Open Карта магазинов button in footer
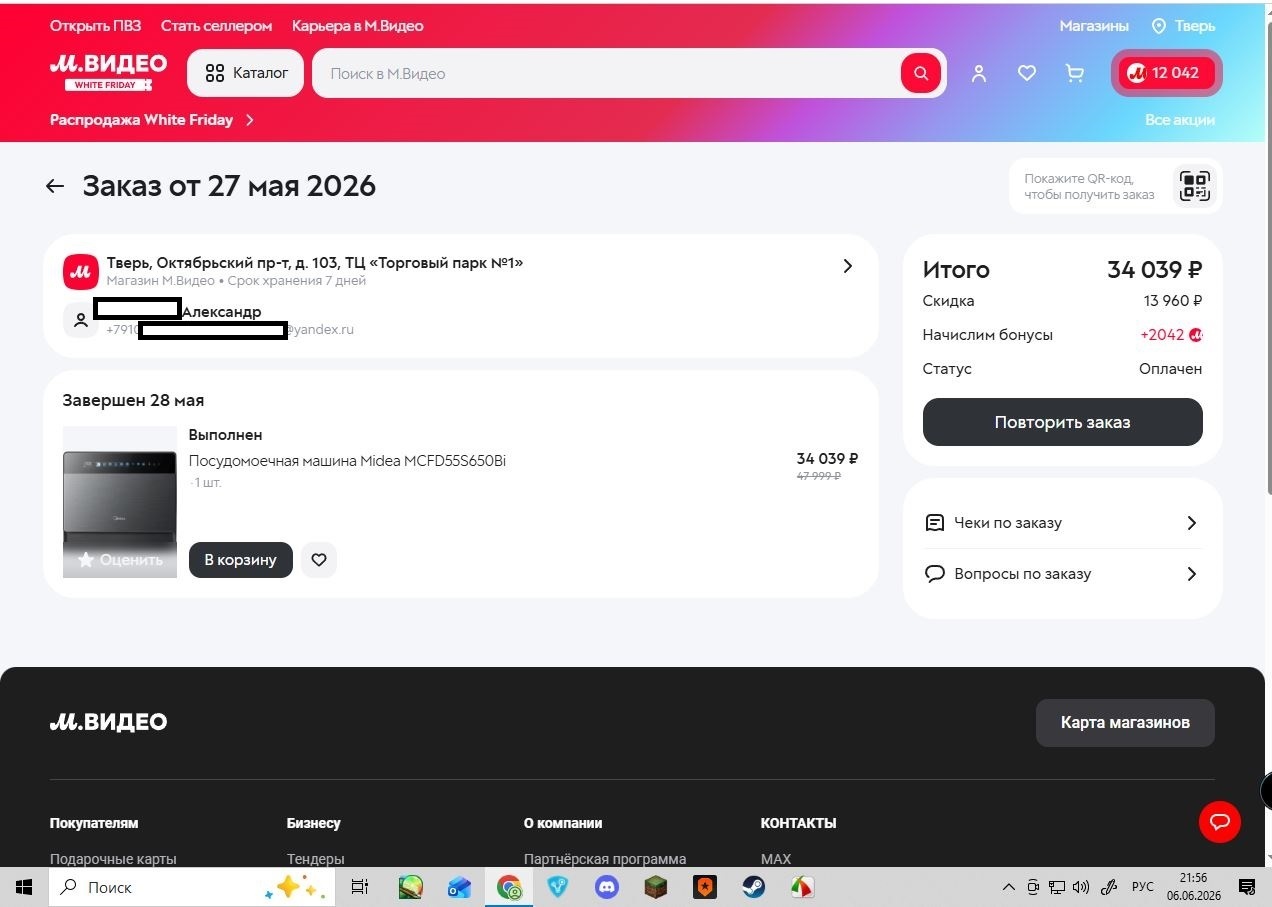The image size is (1272, 907). point(1125,722)
